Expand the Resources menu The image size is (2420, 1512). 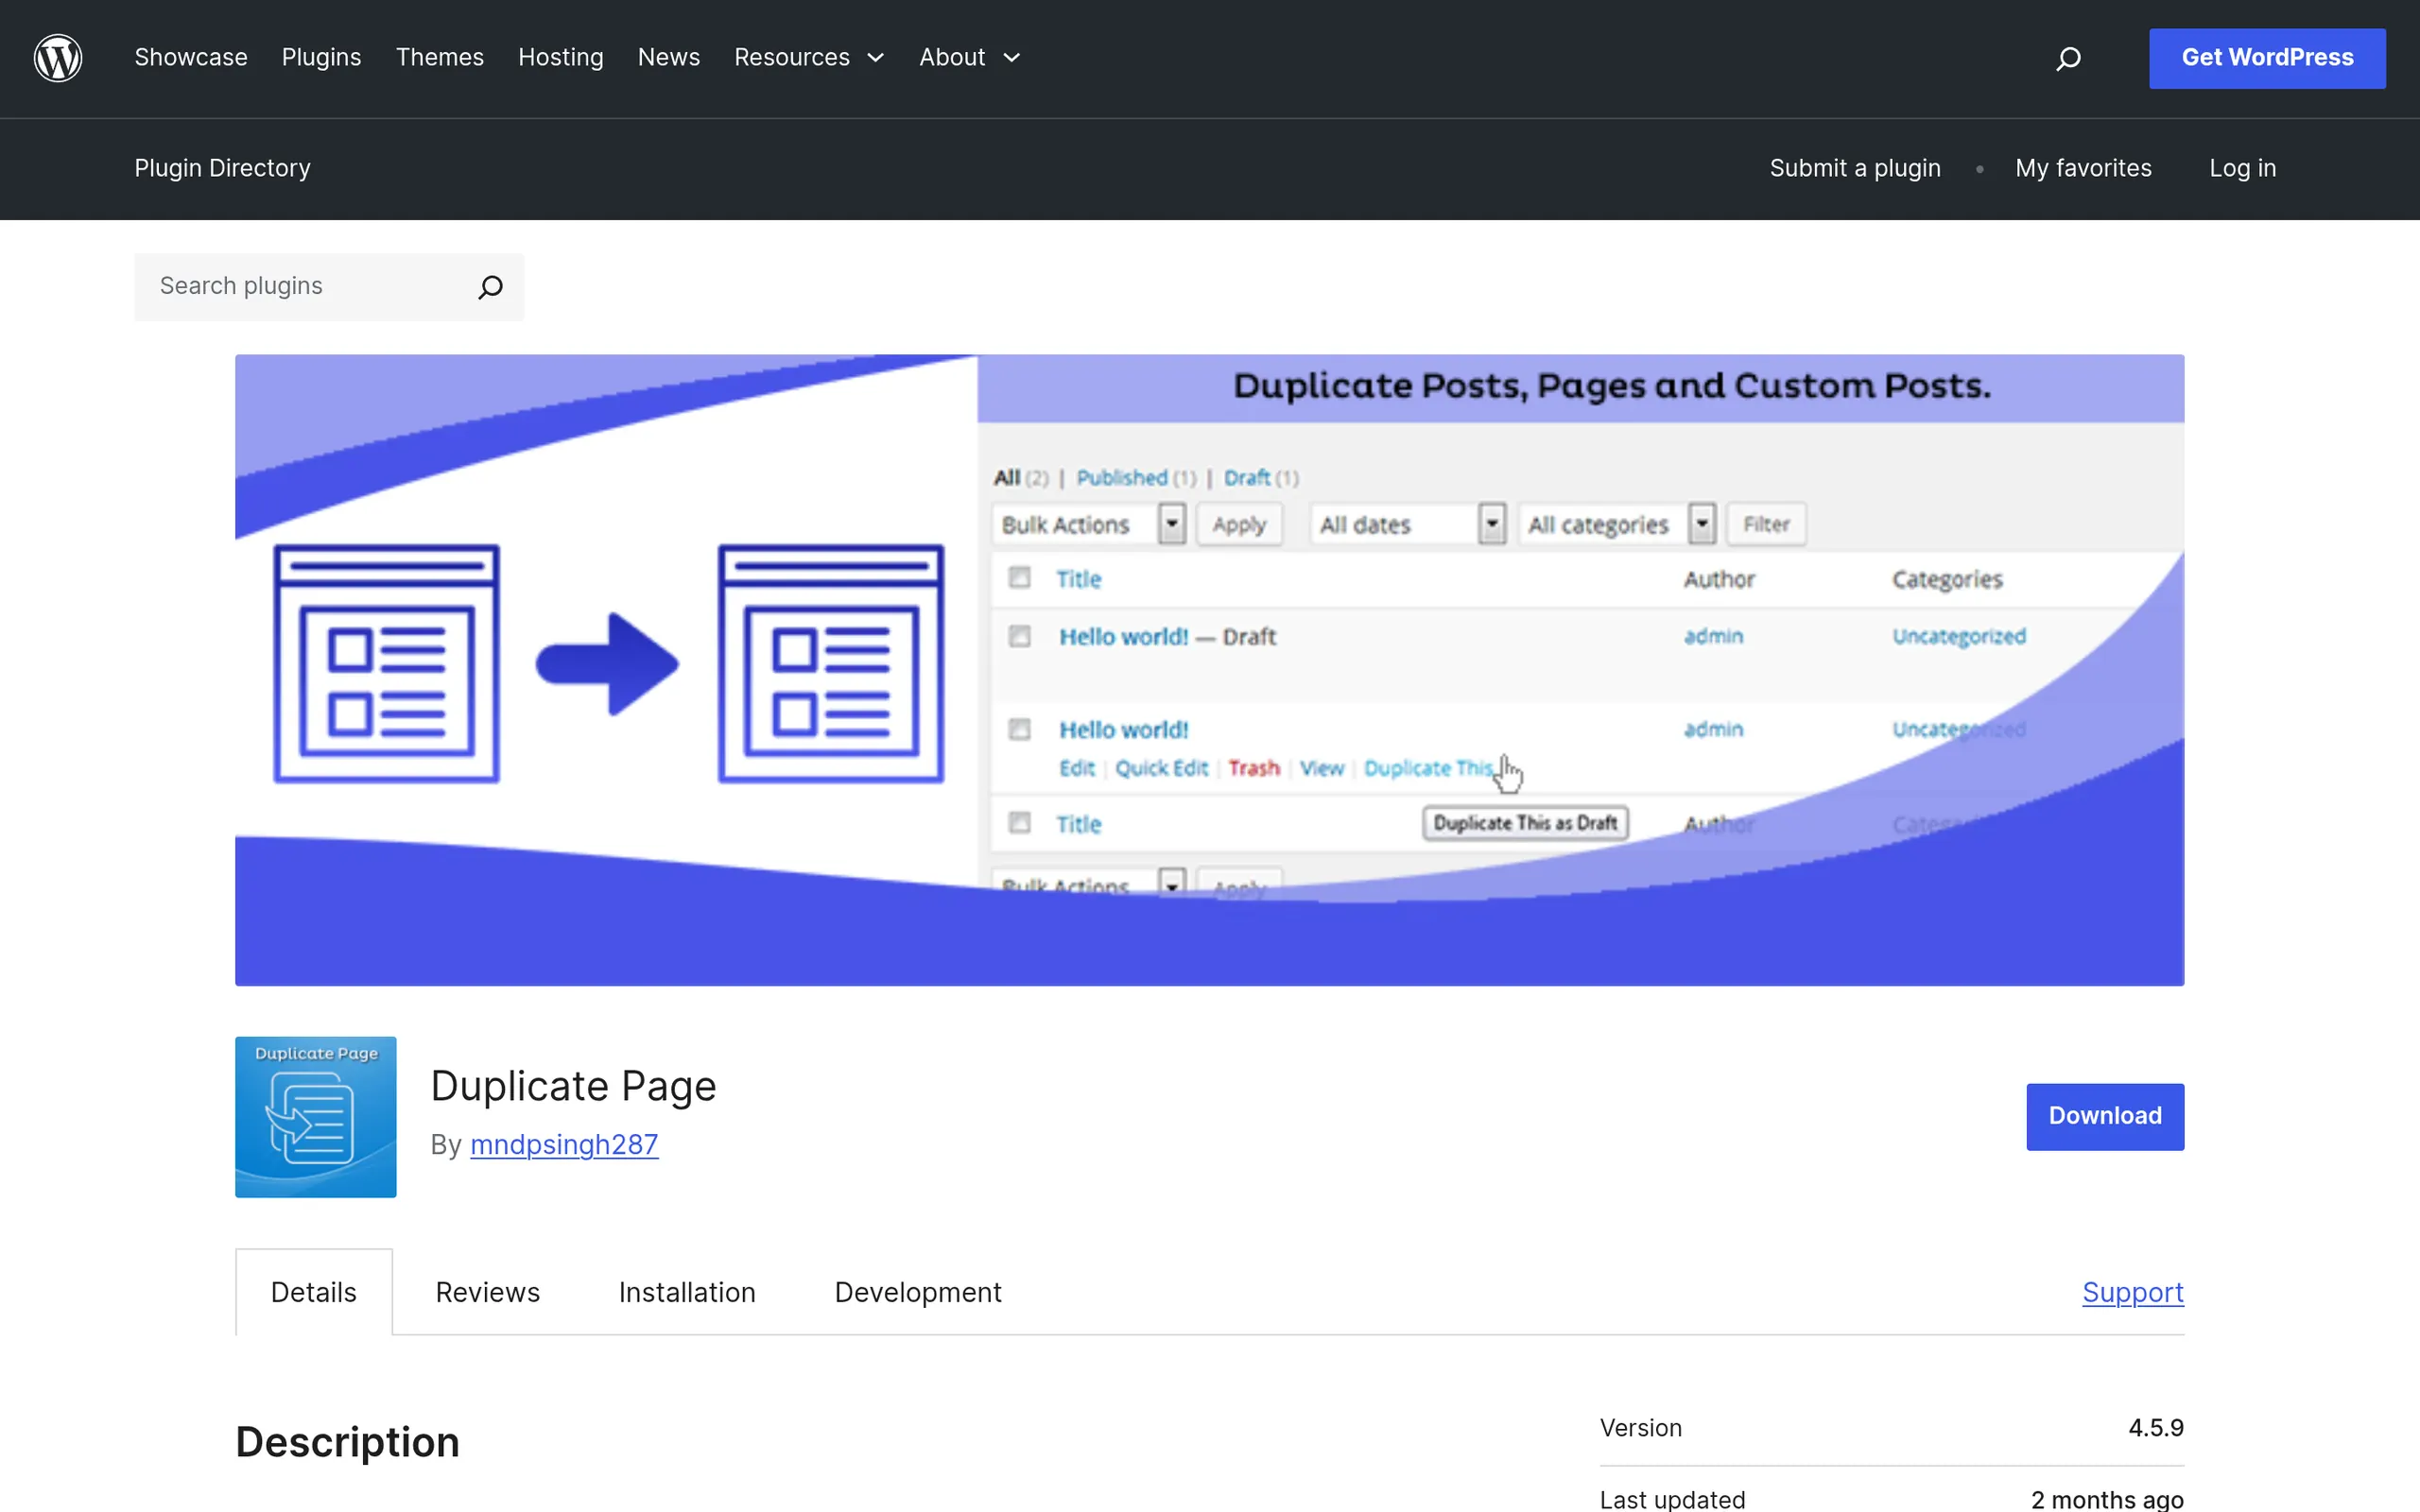[809, 58]
